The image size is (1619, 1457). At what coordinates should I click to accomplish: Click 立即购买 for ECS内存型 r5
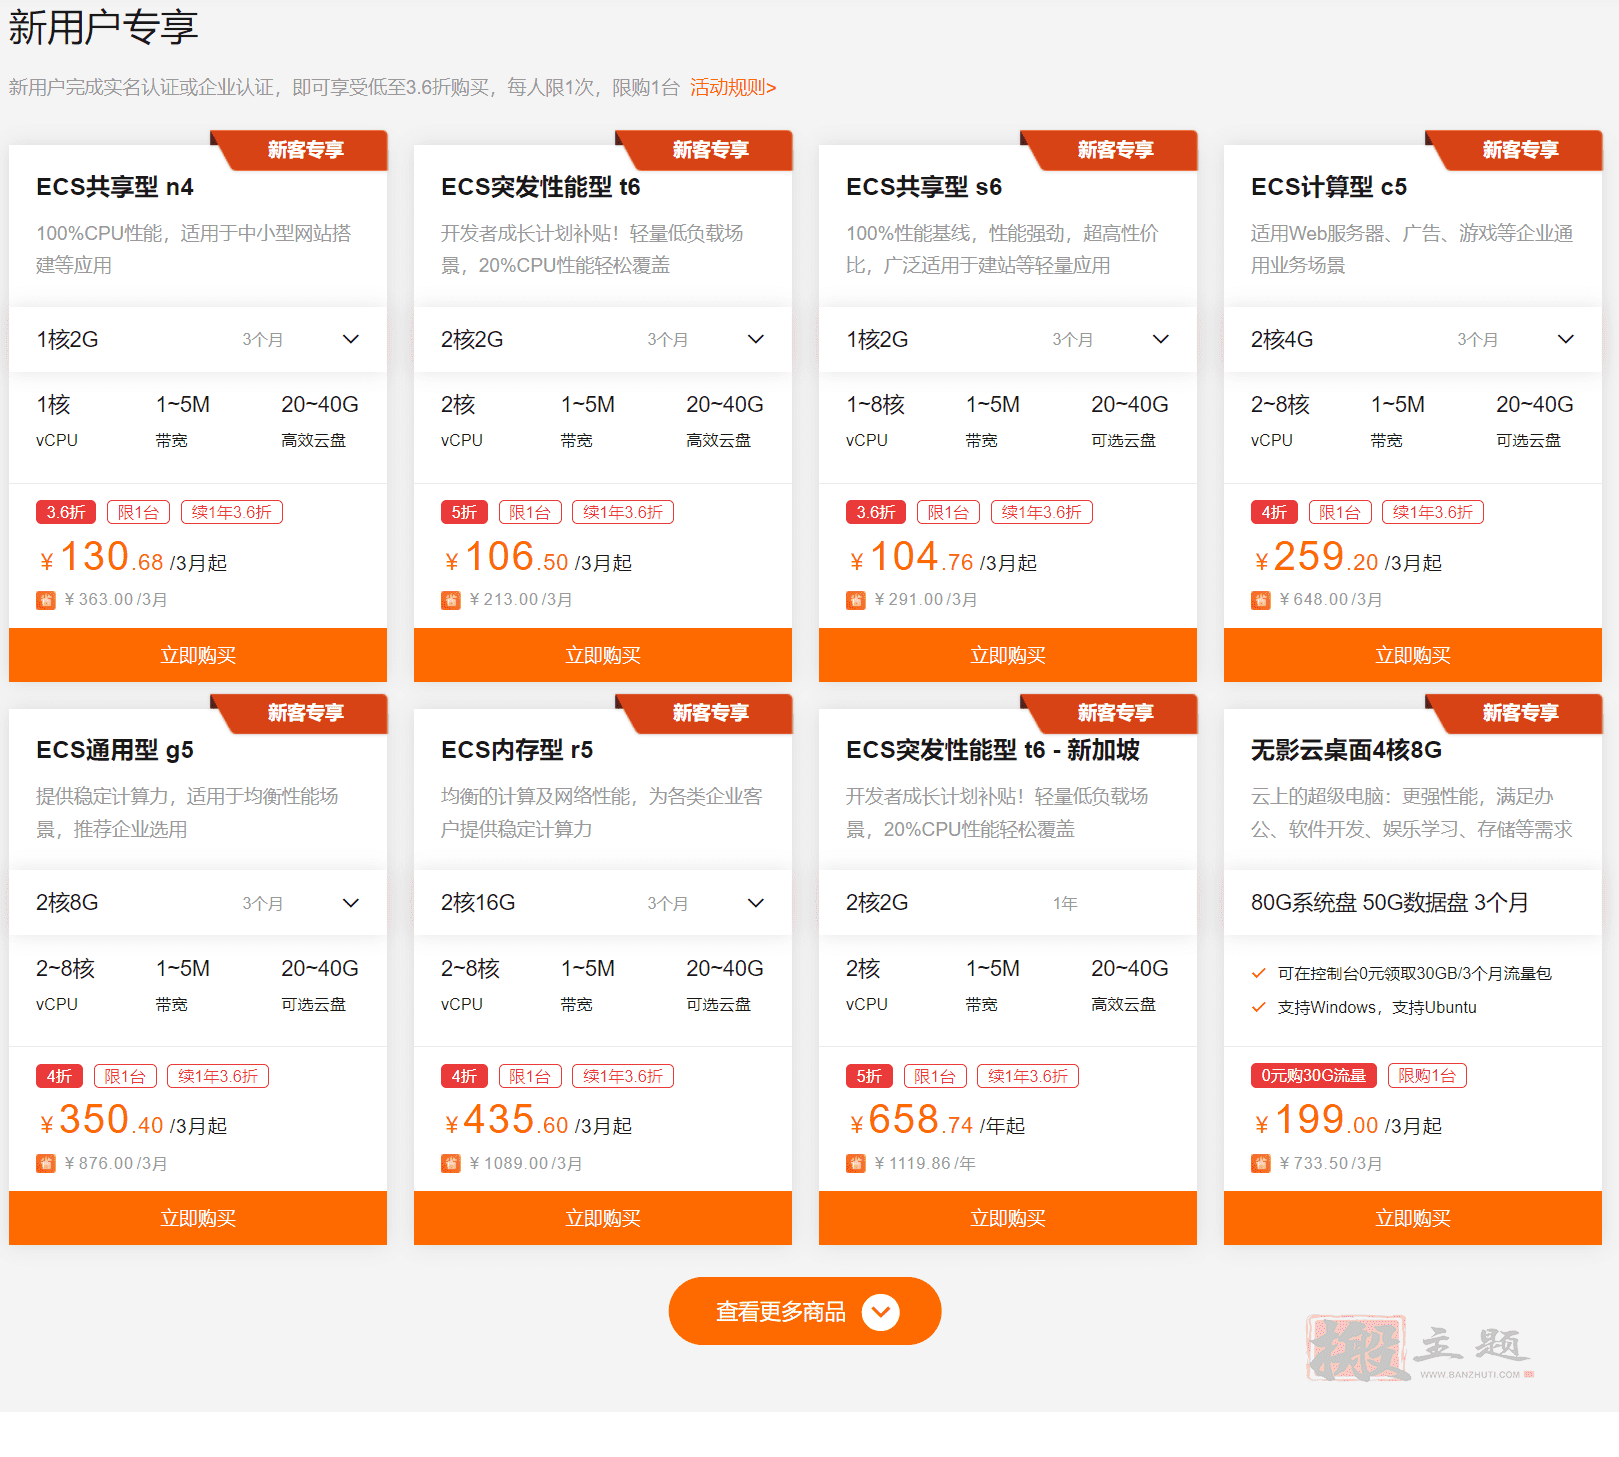(603, 1218)
